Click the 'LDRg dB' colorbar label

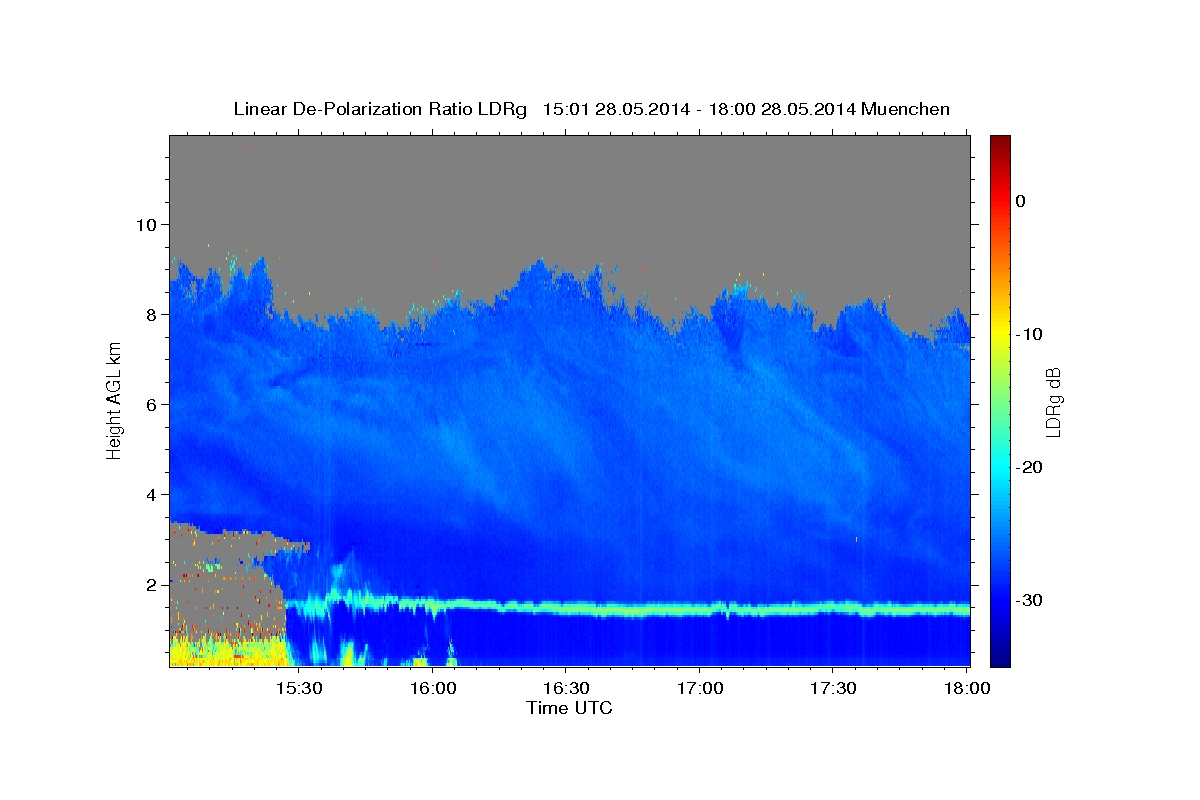tap(1053, 402)
